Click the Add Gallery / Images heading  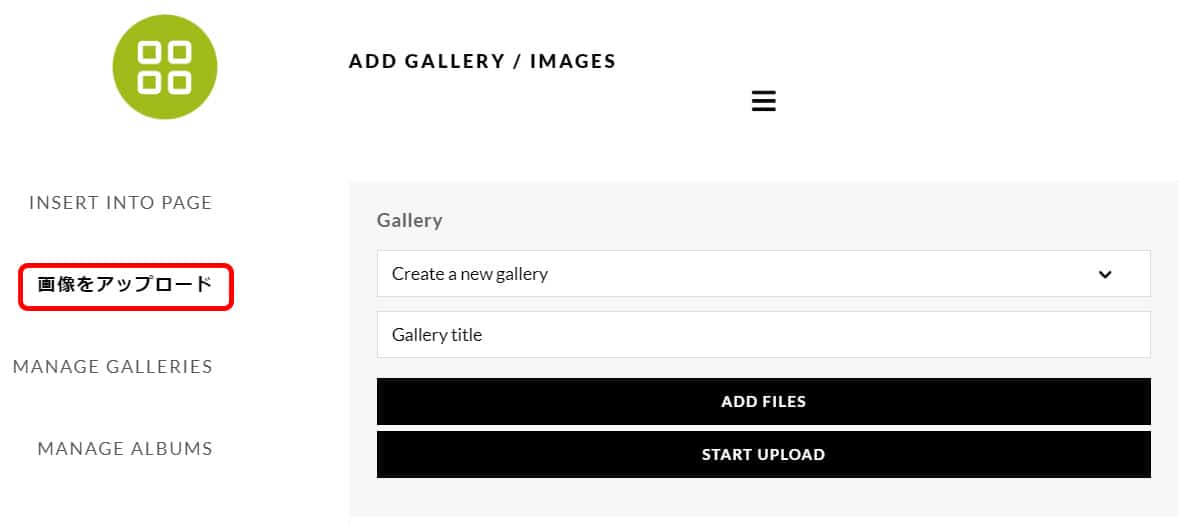pos(482,62)
